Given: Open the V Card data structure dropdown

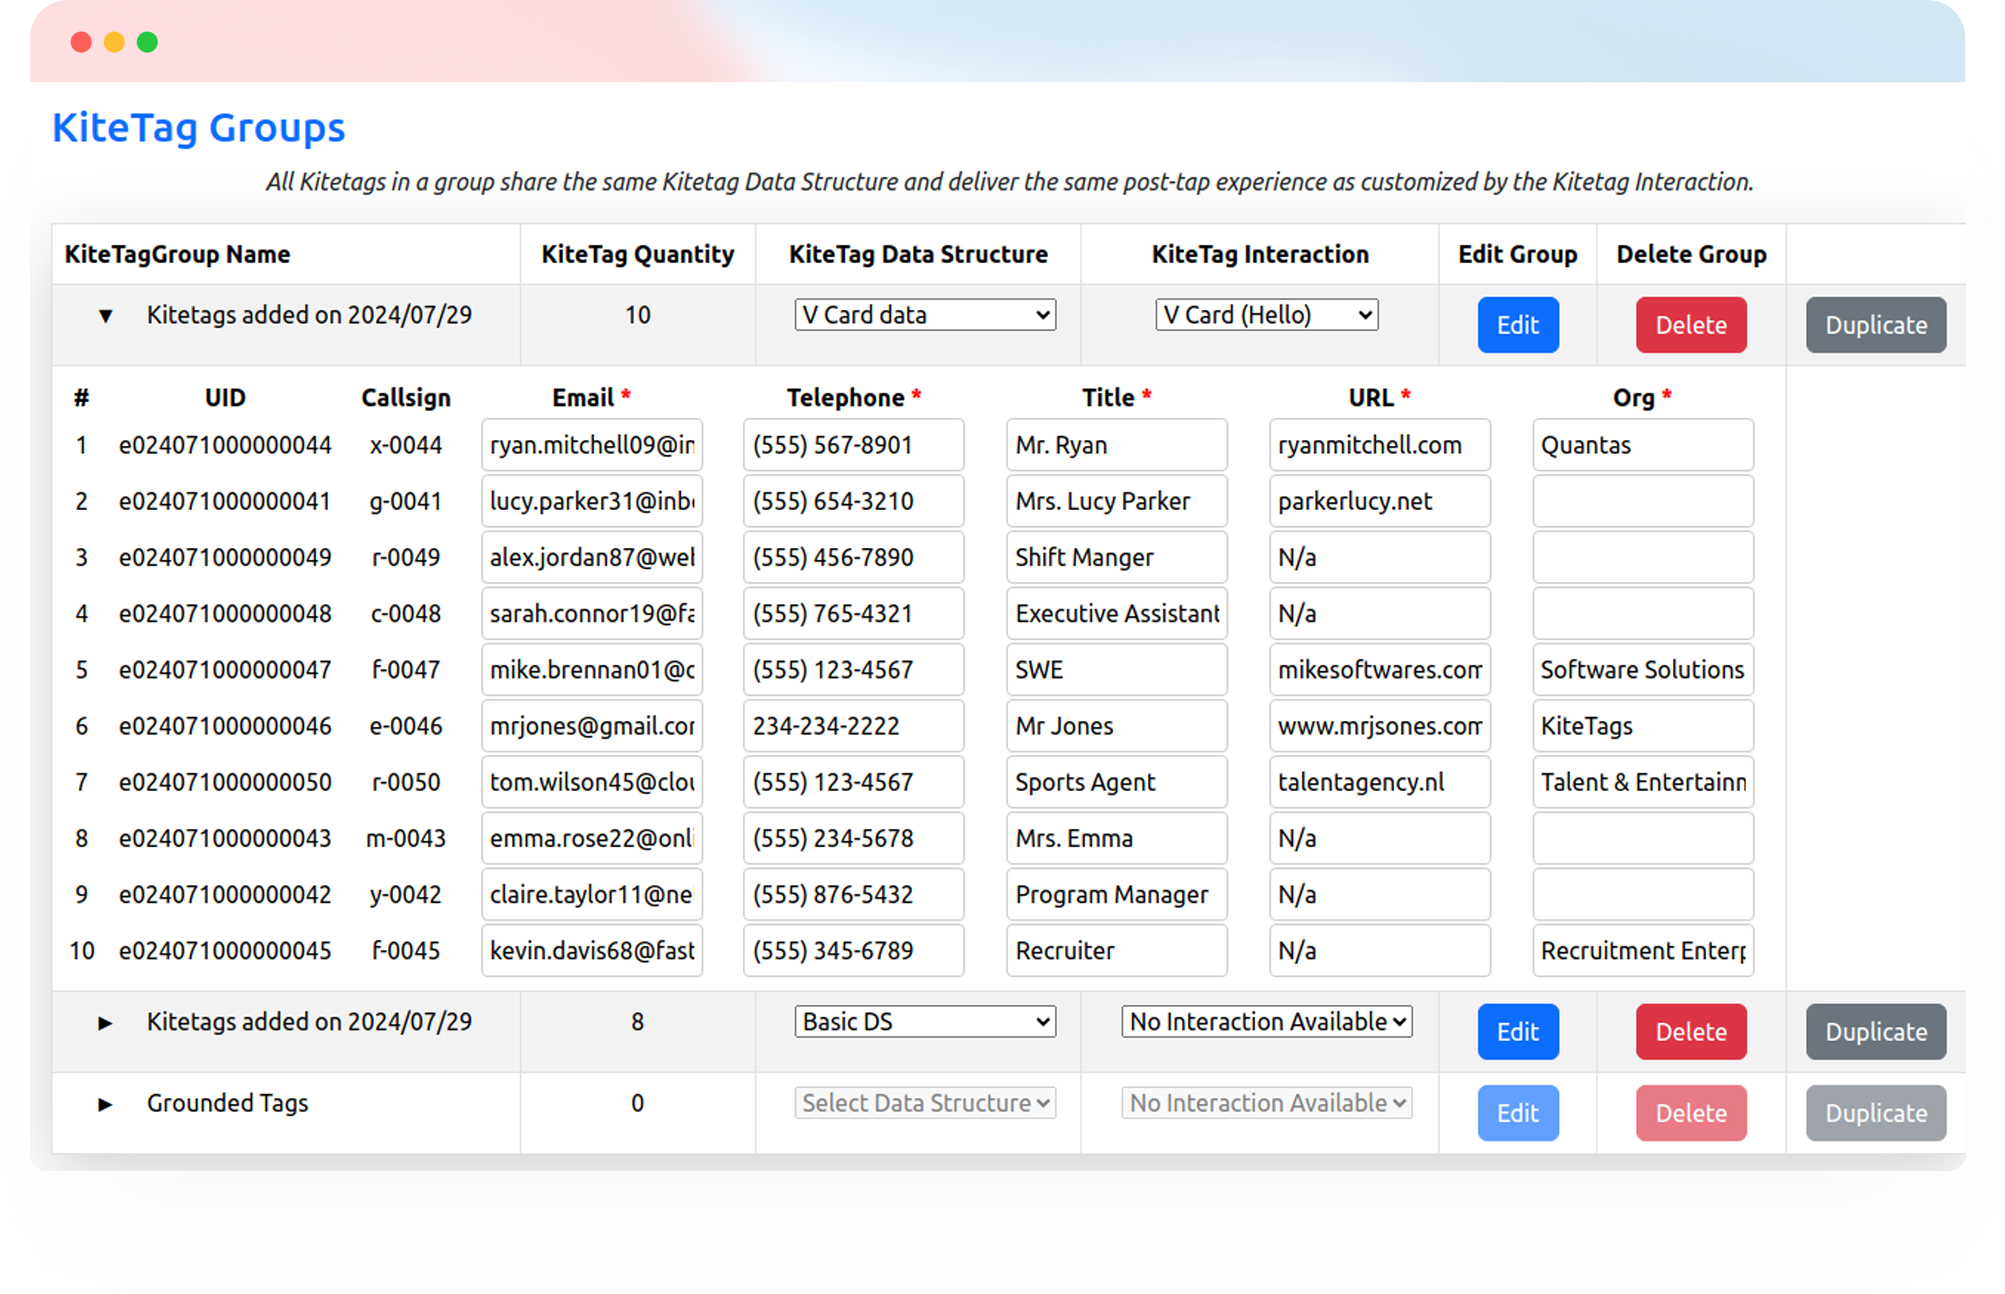Looking at the screenshot, I should [x=924, y=315].
